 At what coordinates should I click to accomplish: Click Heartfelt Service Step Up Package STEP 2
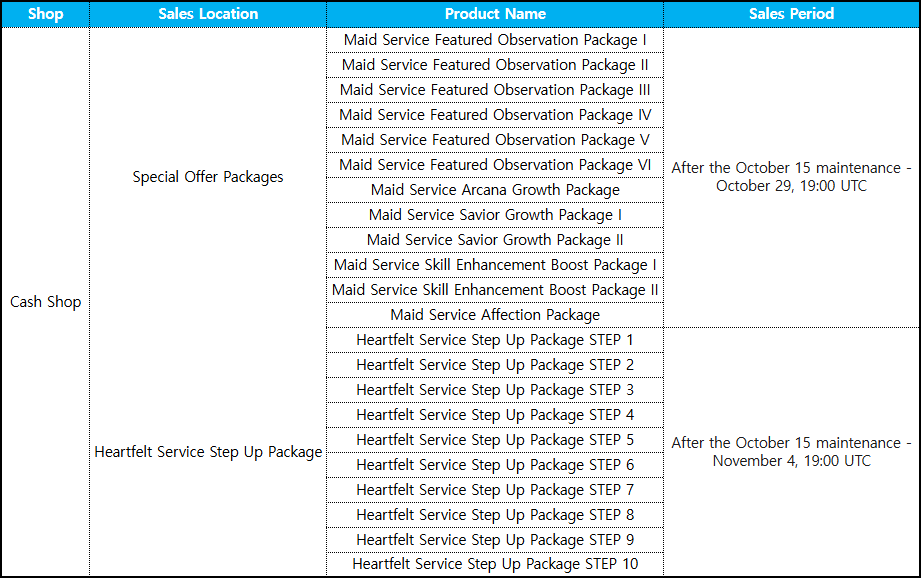pos(495,365)
